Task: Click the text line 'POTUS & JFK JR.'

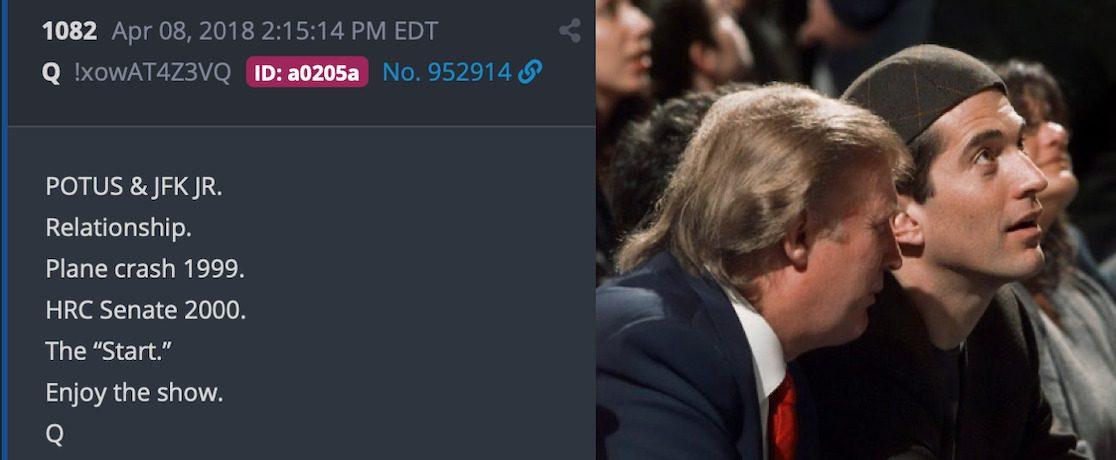Action: [134, 187]
